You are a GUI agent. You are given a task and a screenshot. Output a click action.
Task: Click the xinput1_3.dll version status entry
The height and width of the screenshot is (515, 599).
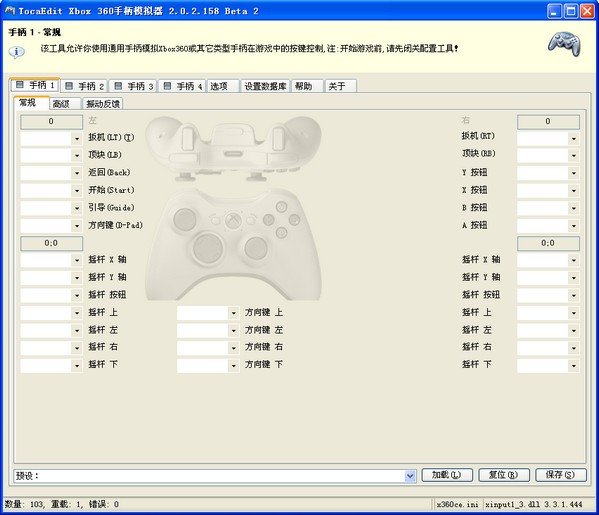point(534,505)
